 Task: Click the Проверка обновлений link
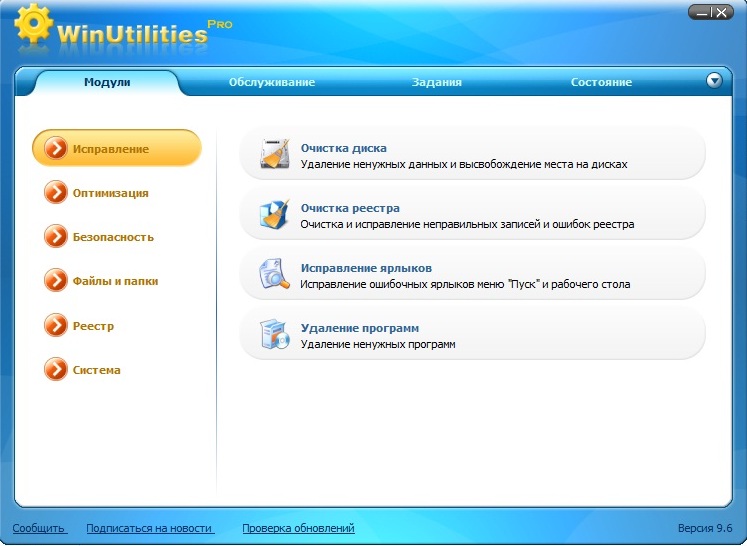[298, 528]
